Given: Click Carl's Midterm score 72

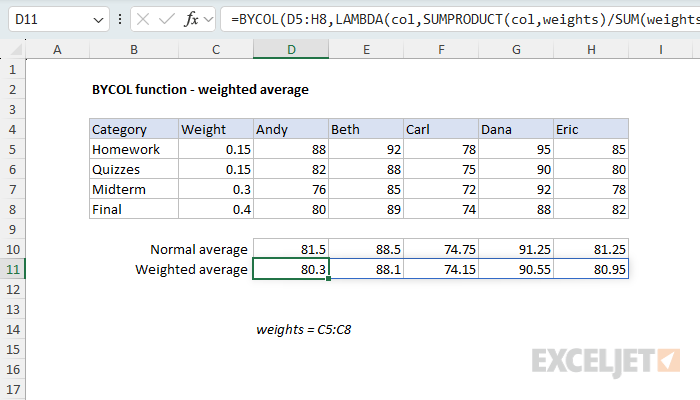Looking at the screenshot, I should click(441, 189).
